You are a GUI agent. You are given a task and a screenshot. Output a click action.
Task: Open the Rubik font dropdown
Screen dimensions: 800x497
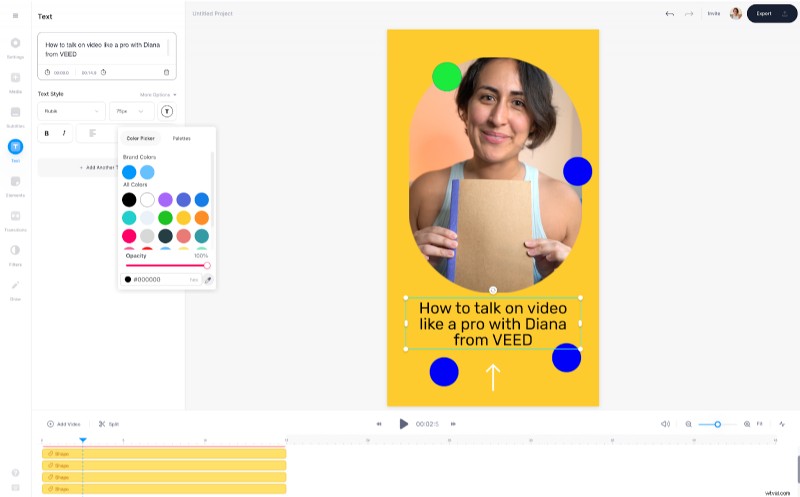(x=71, y=111)
